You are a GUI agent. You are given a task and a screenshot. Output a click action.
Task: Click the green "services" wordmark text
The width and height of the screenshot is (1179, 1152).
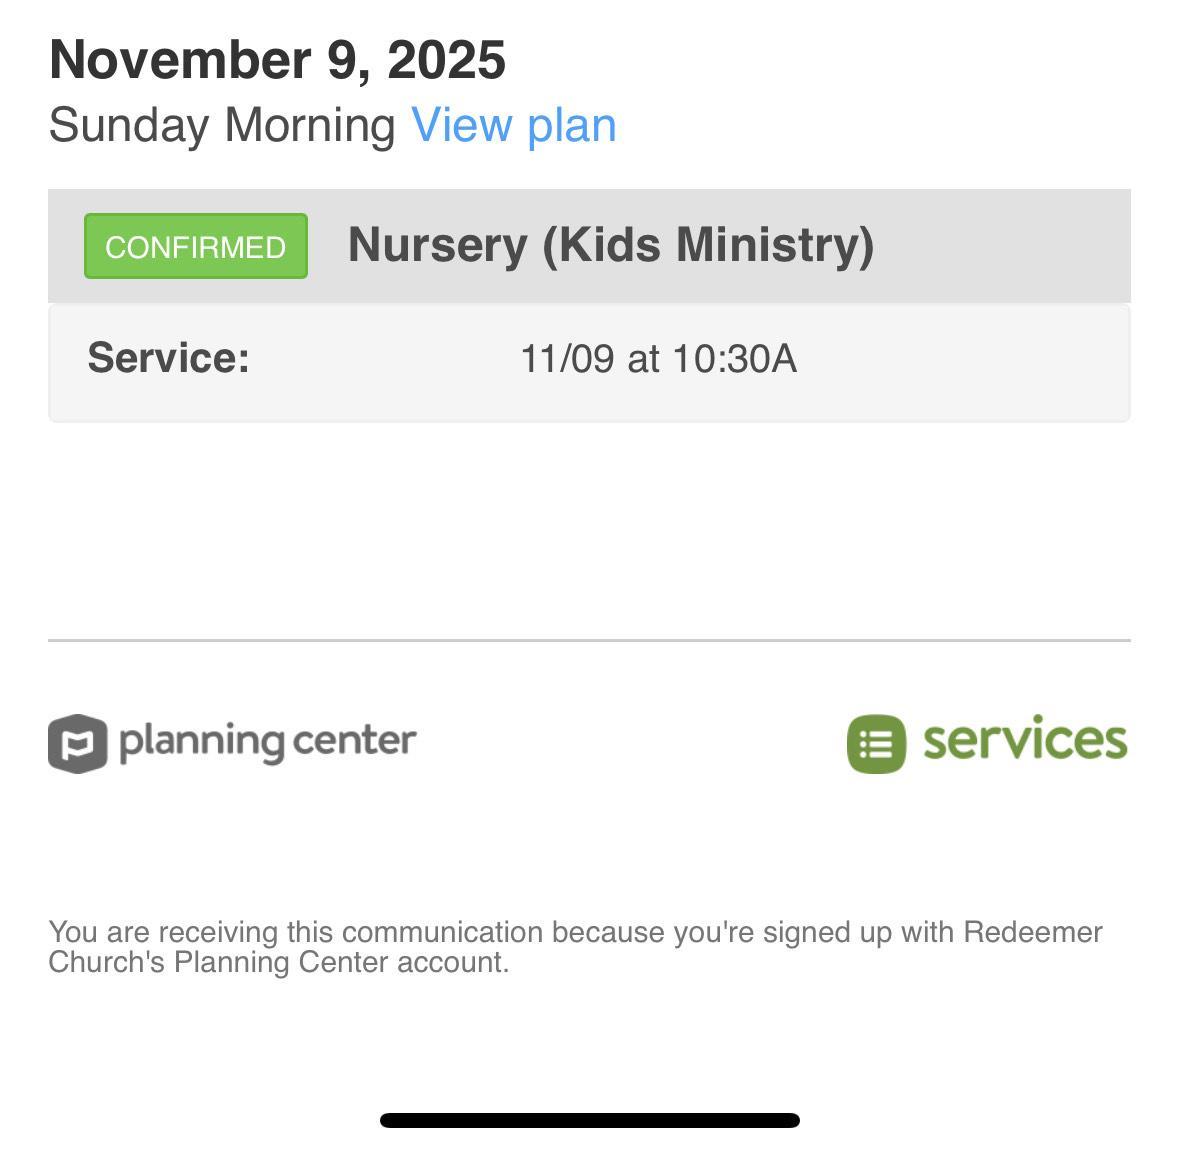1024,740
